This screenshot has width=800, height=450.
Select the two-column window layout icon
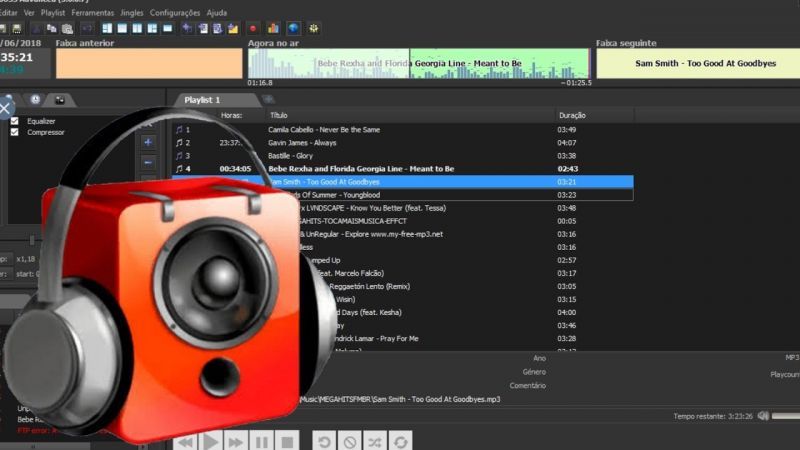(137, 29)
